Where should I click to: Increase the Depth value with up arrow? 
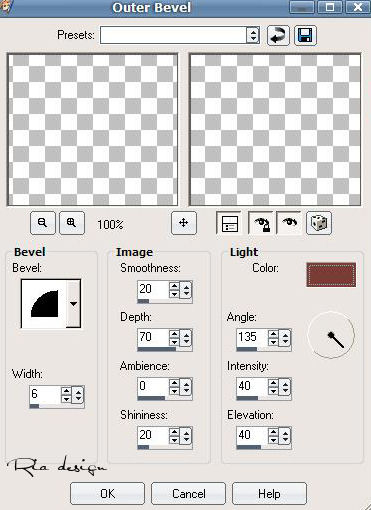[x=174, y=334]
